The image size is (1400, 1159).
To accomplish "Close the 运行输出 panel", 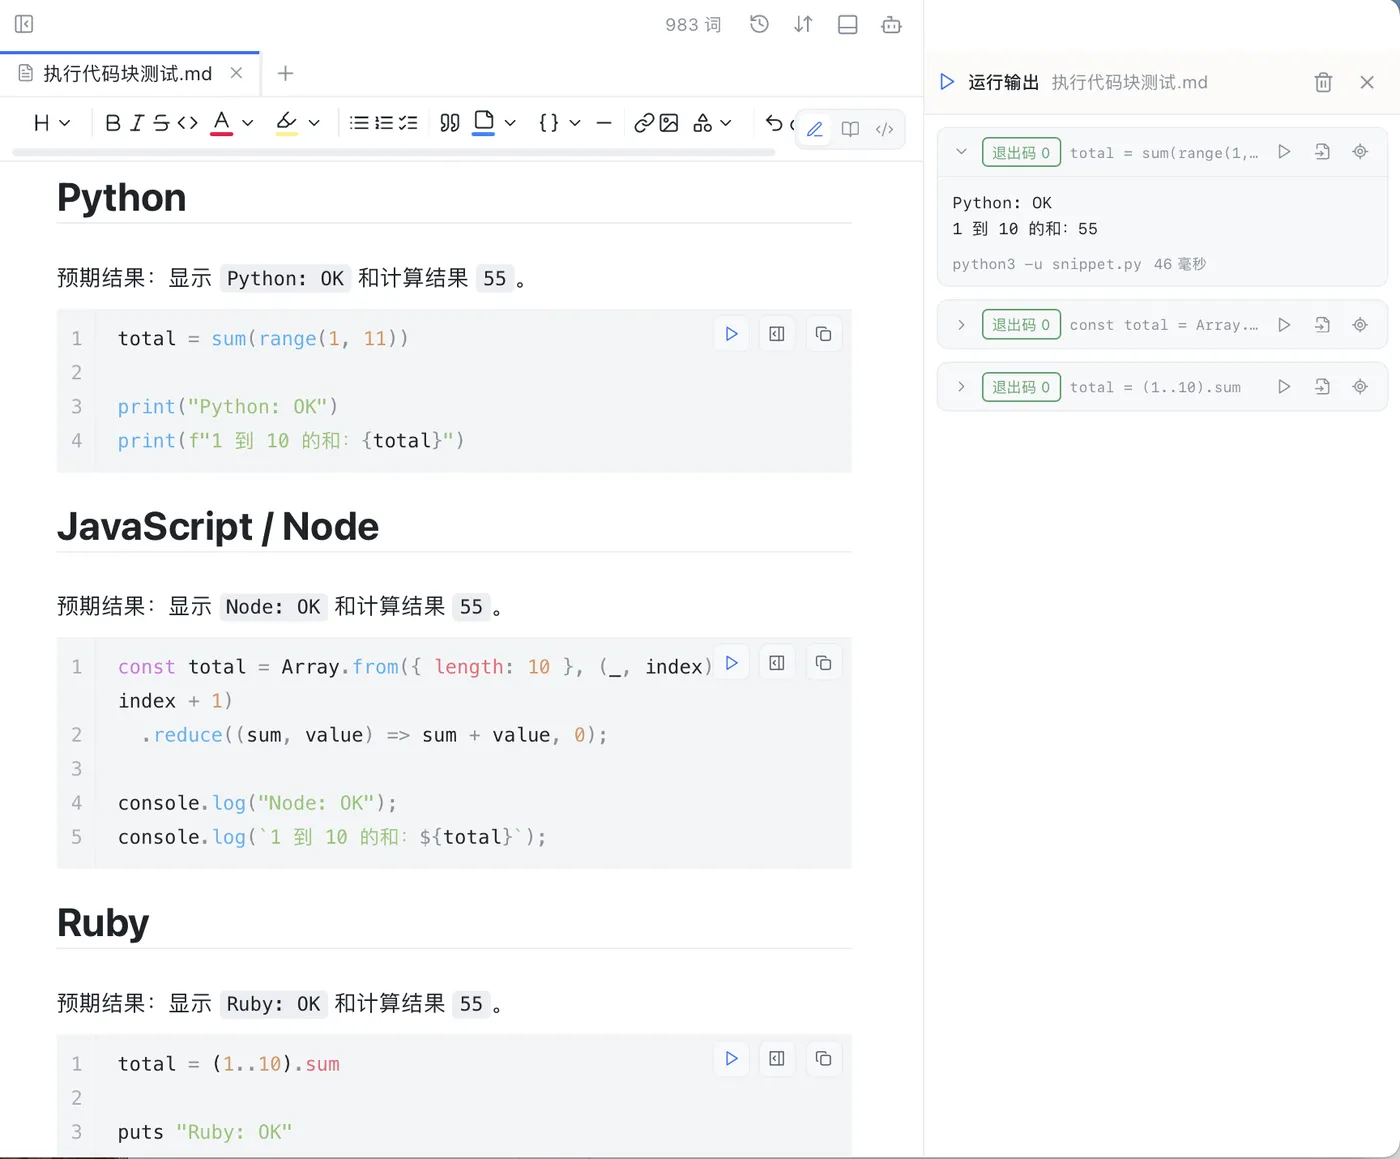I will [1367, 82].
